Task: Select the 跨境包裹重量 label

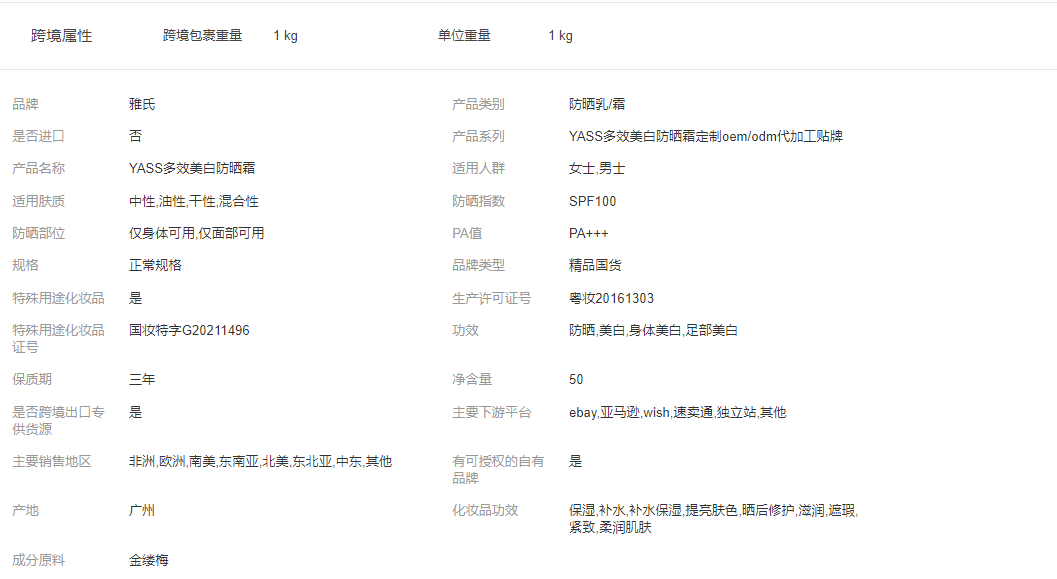Action: coord(202,36)
